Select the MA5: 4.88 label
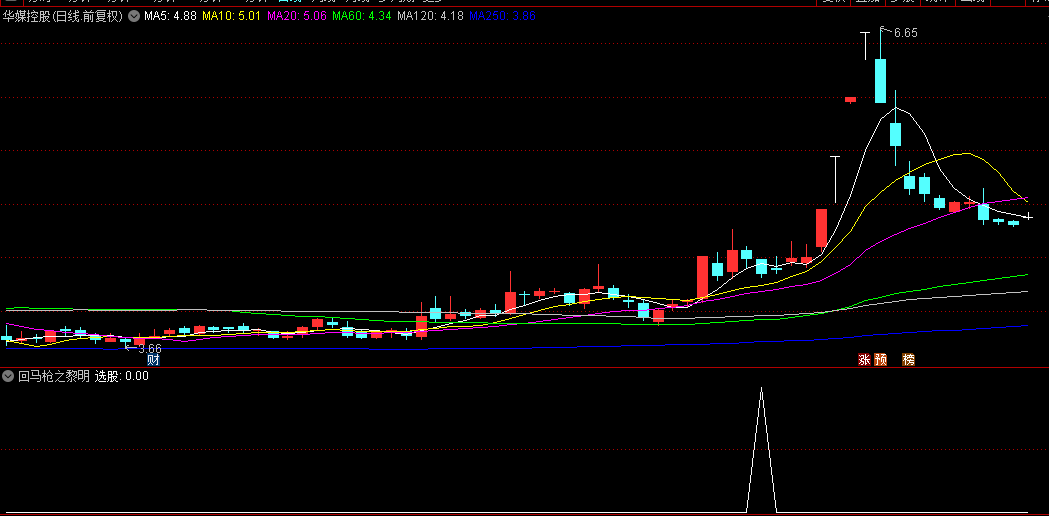 [170, 17]
